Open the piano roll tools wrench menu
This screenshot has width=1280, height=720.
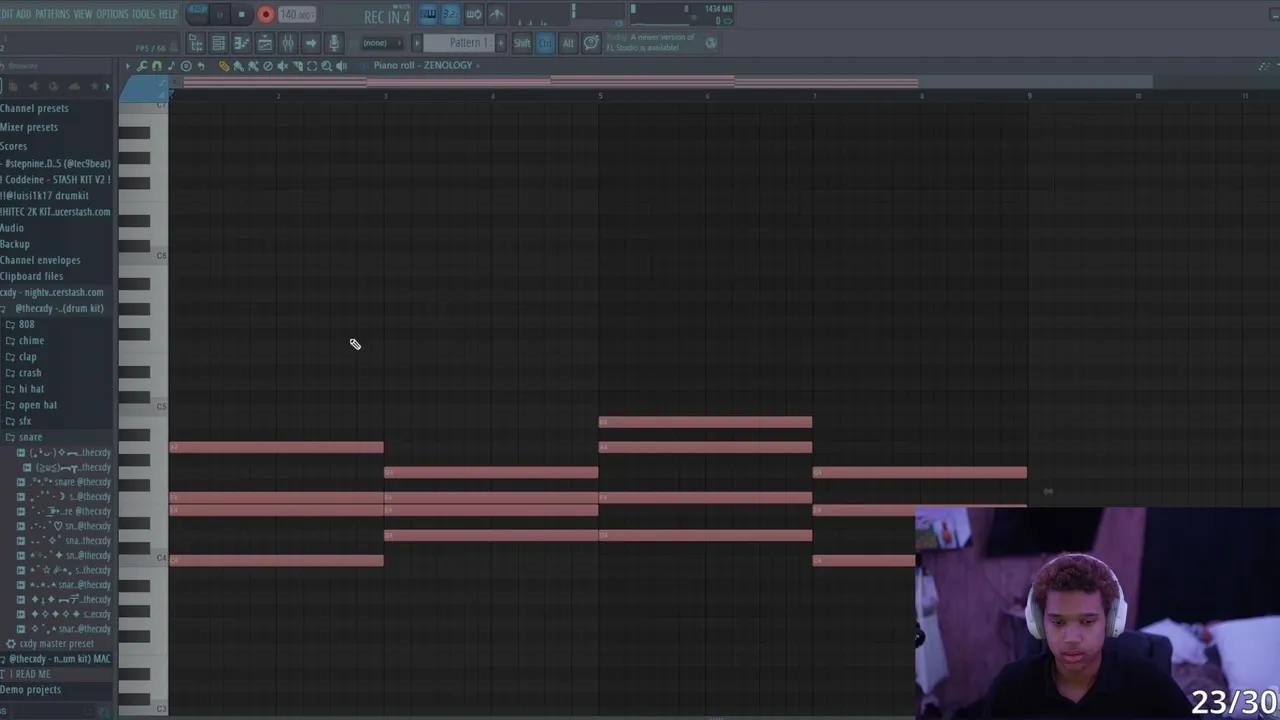(142, 66)
